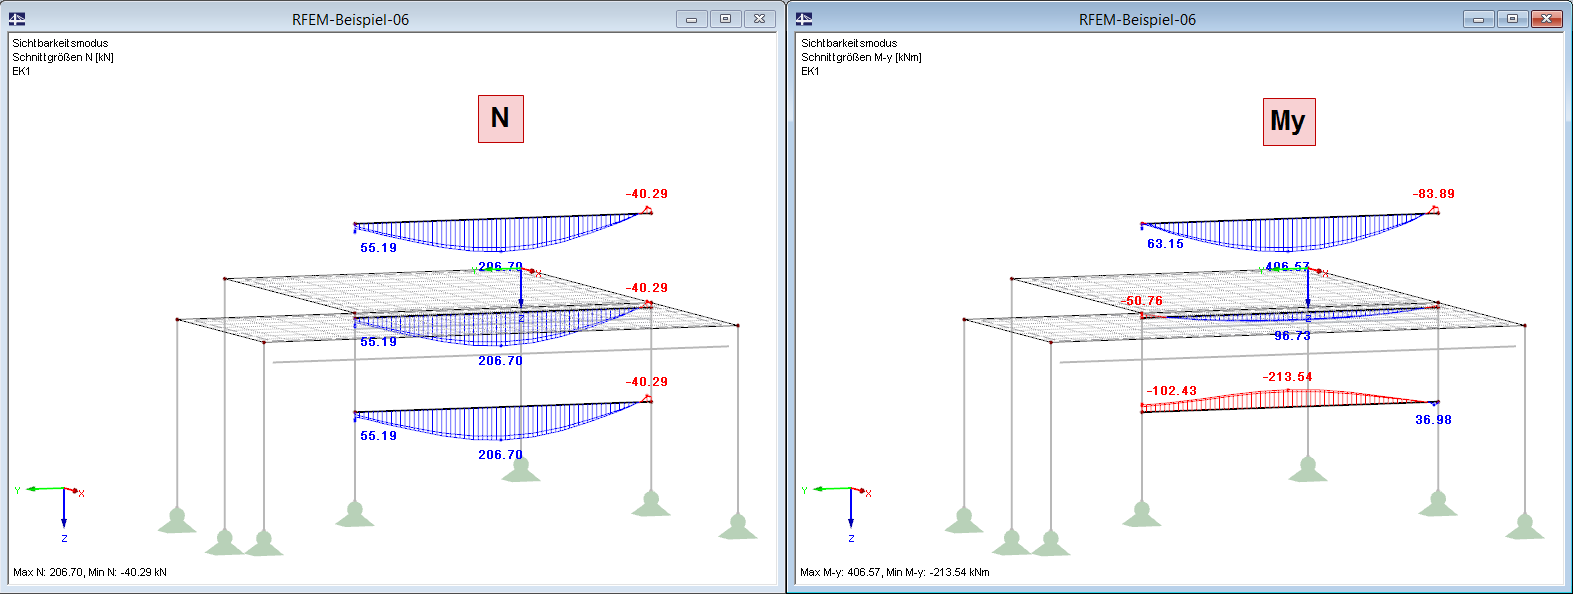Viewport: 1573px width, 594px height.
Task: Click the RFEM app icon in left window title bar
Action: pos(17,19)
